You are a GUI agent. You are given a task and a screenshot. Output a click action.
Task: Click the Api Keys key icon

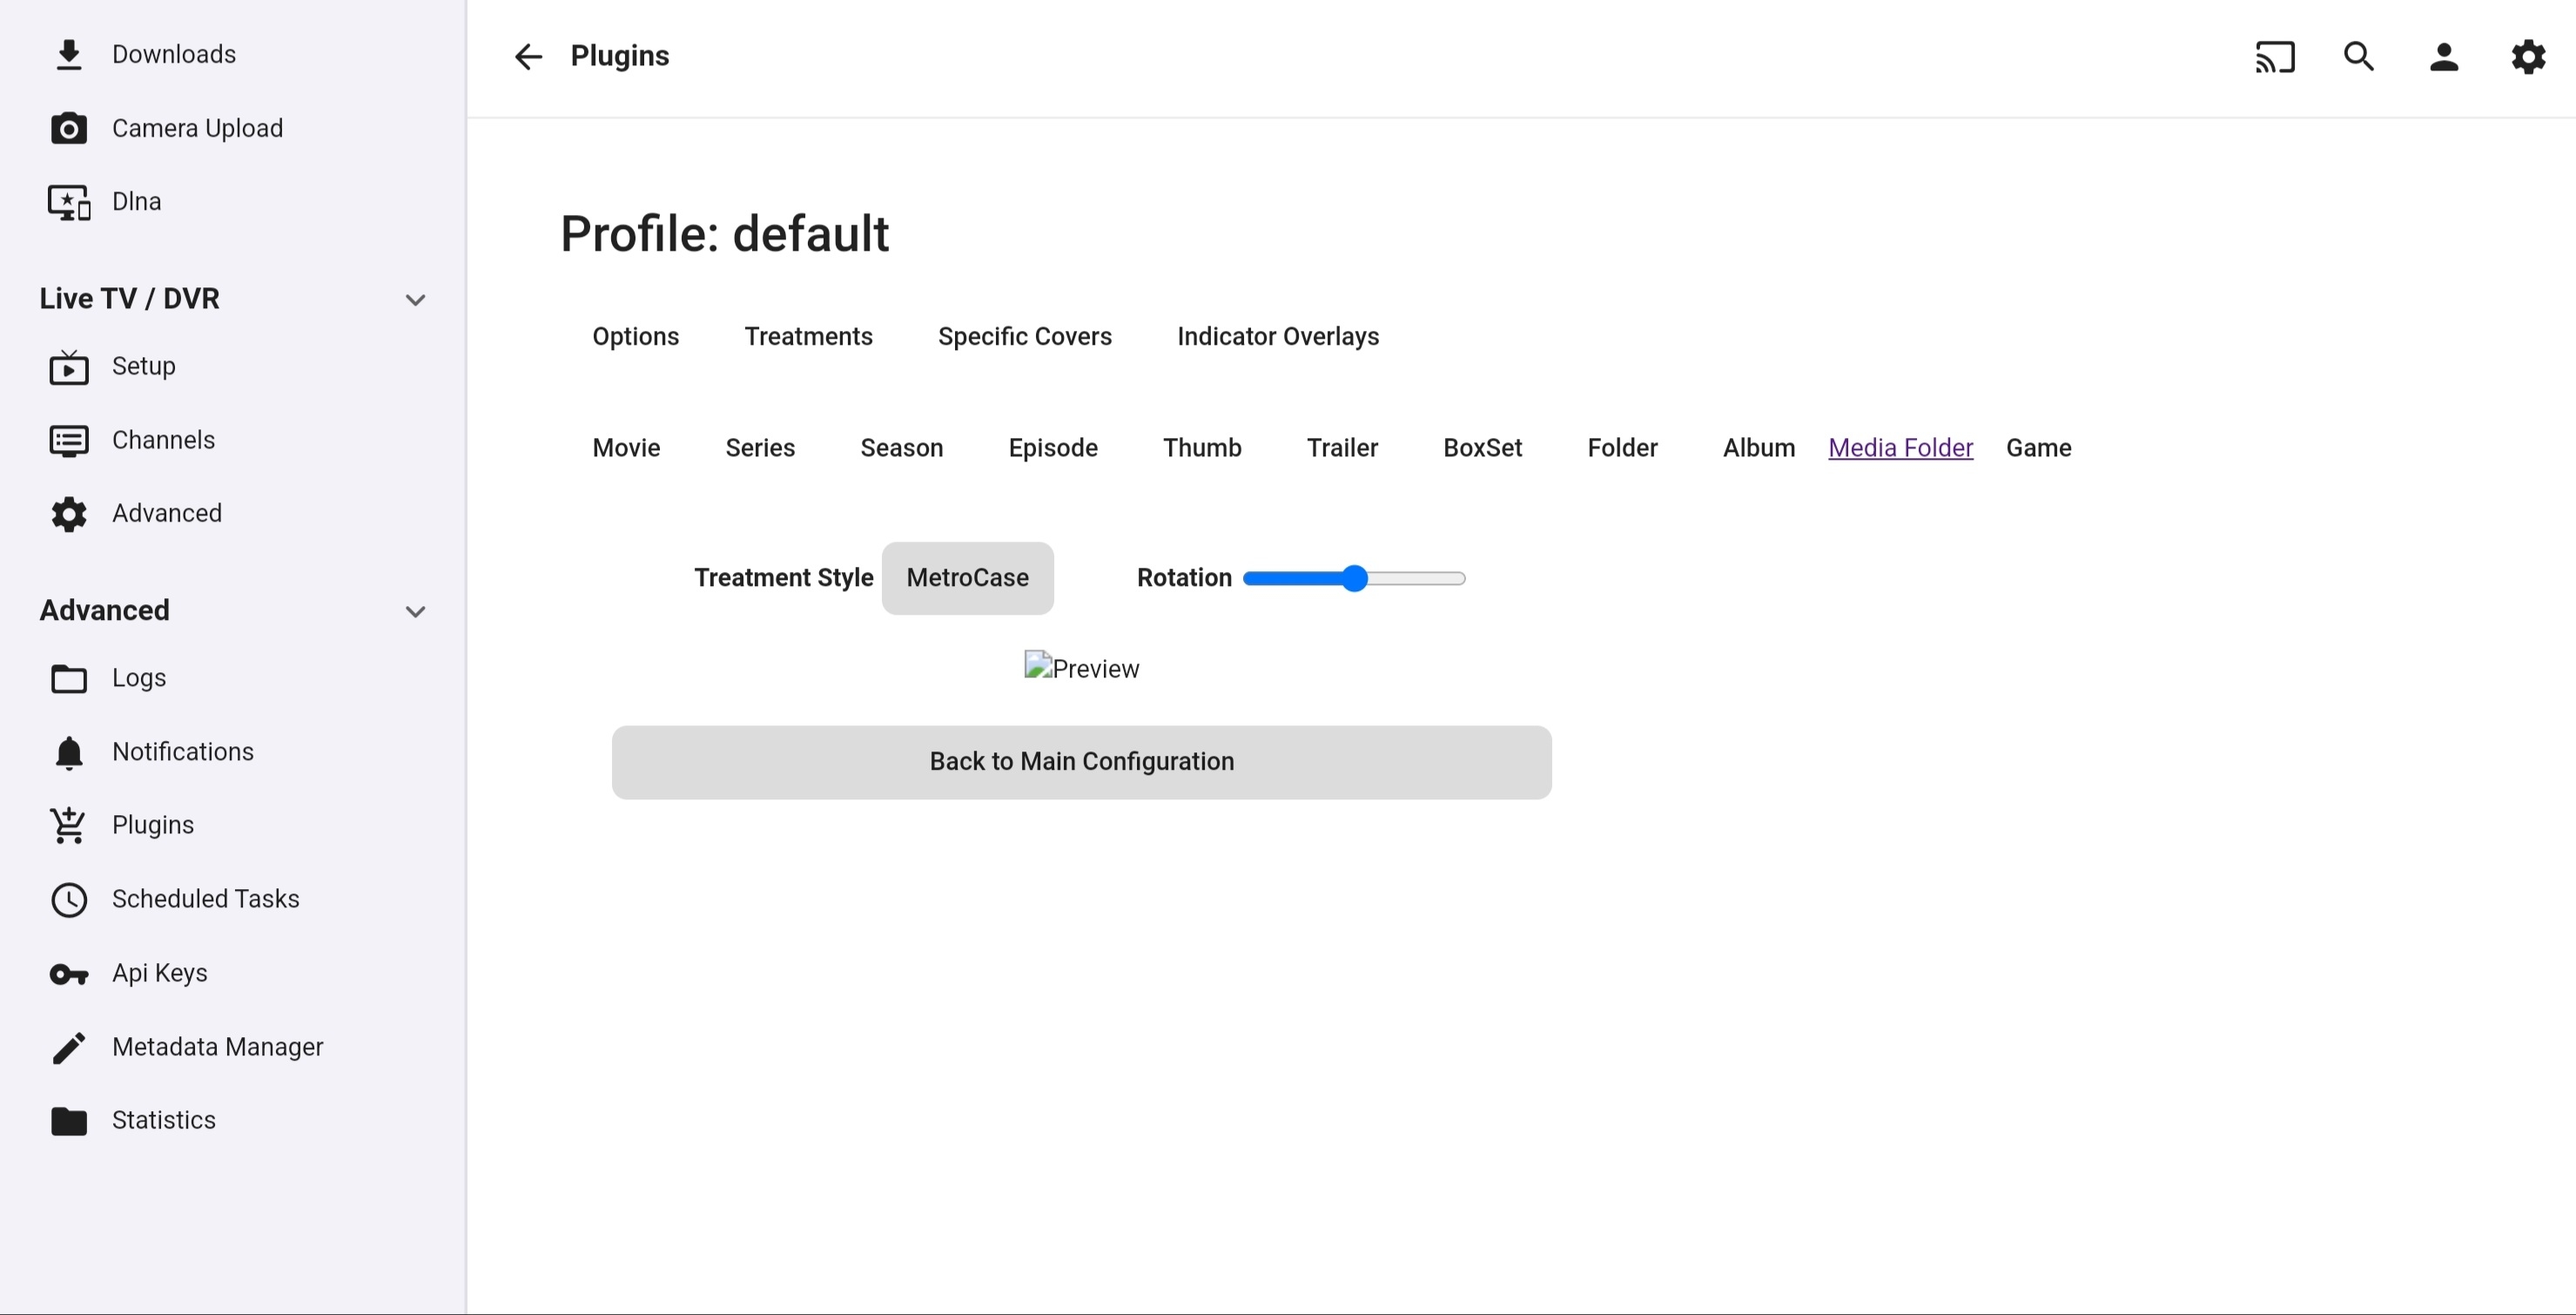tap(68, 974)
